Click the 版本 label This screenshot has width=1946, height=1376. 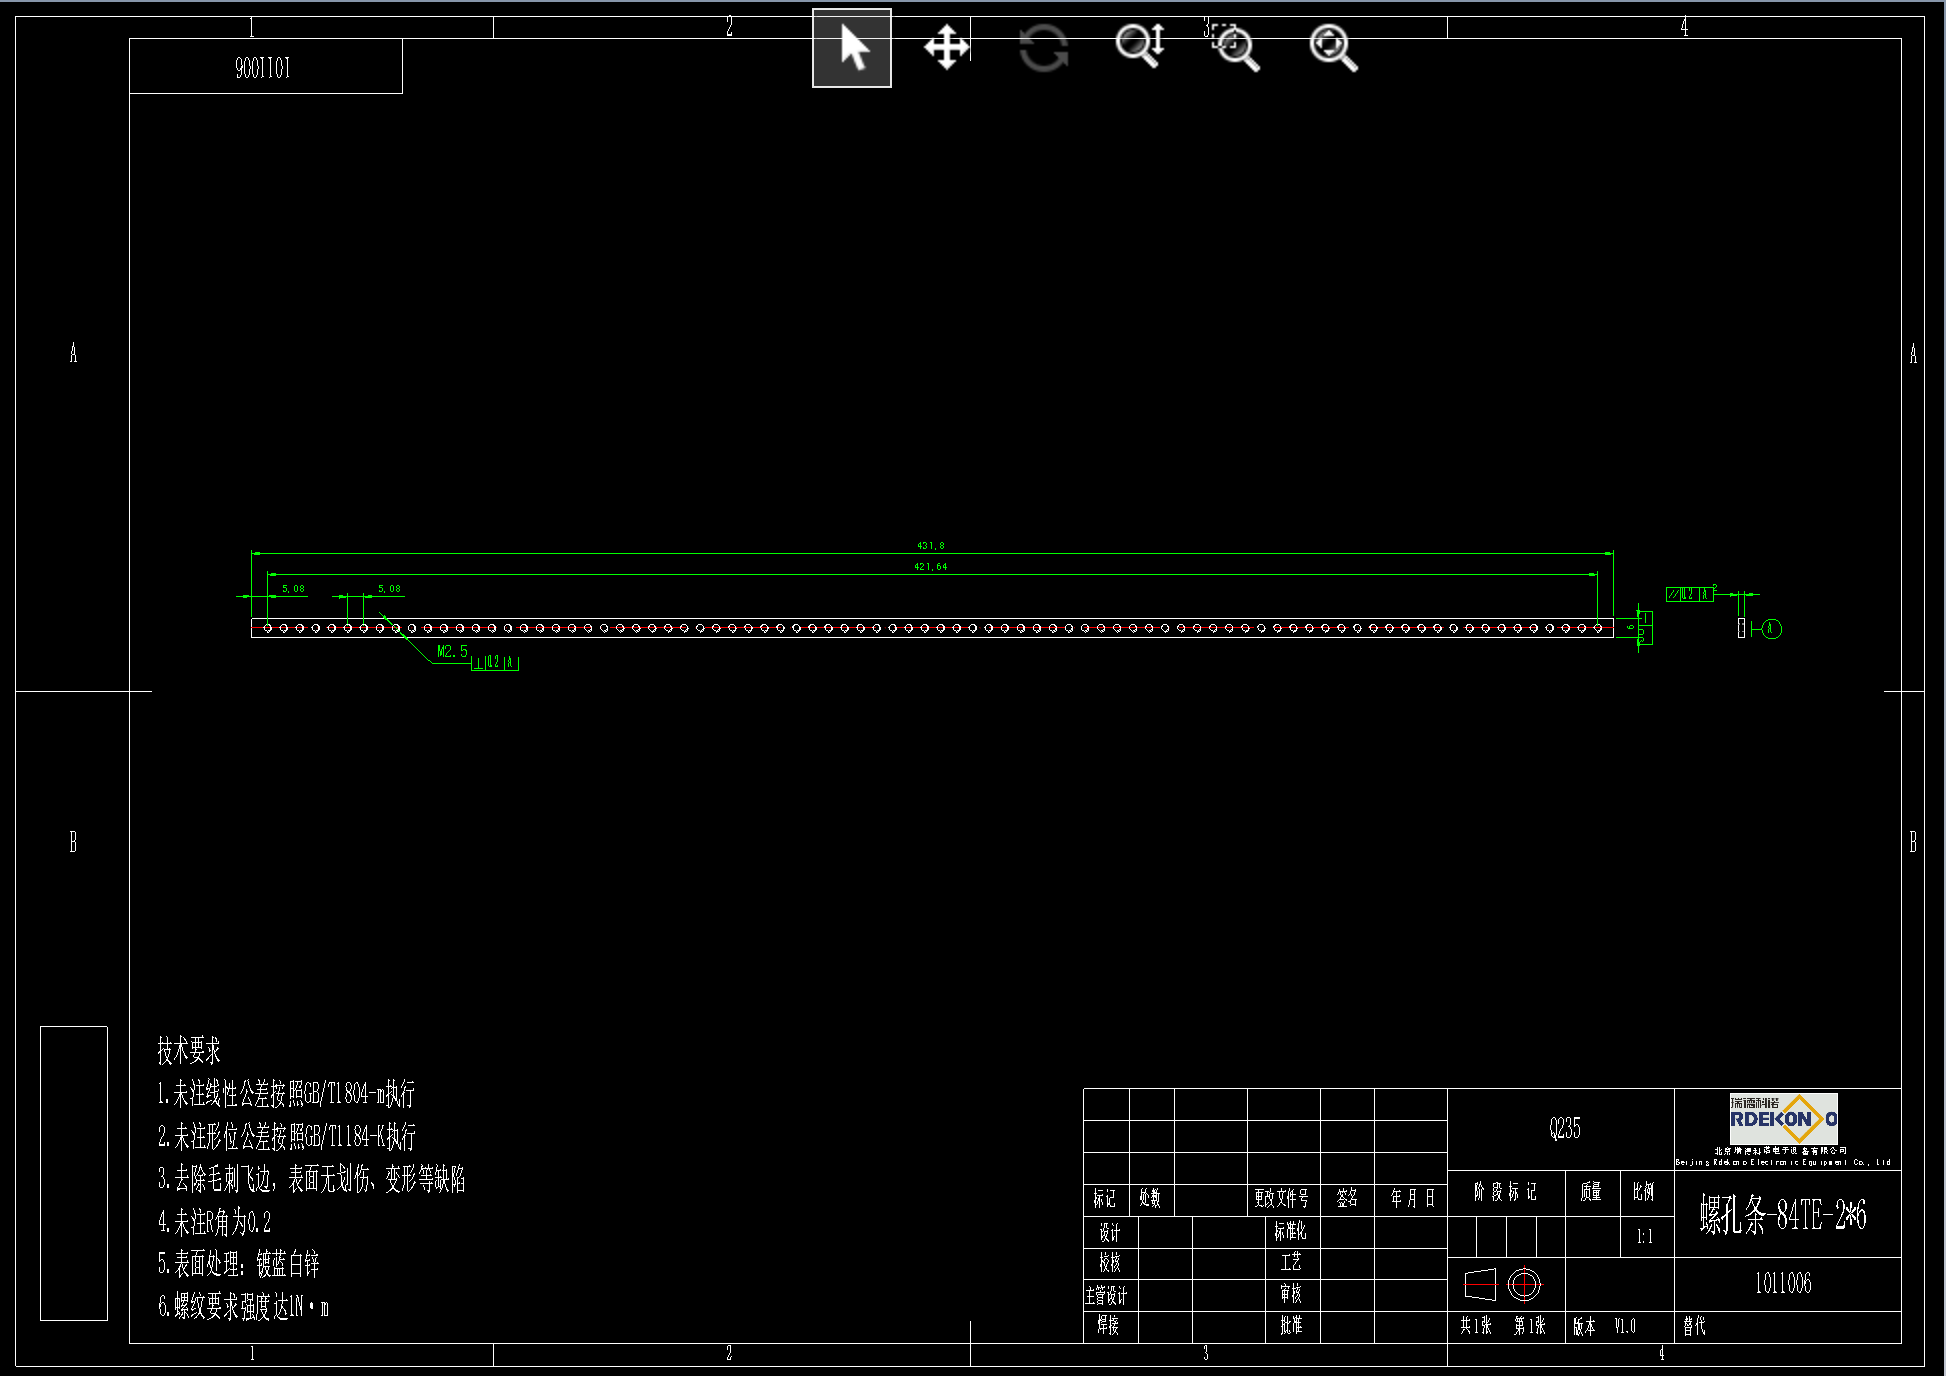click(1585, 1327)
